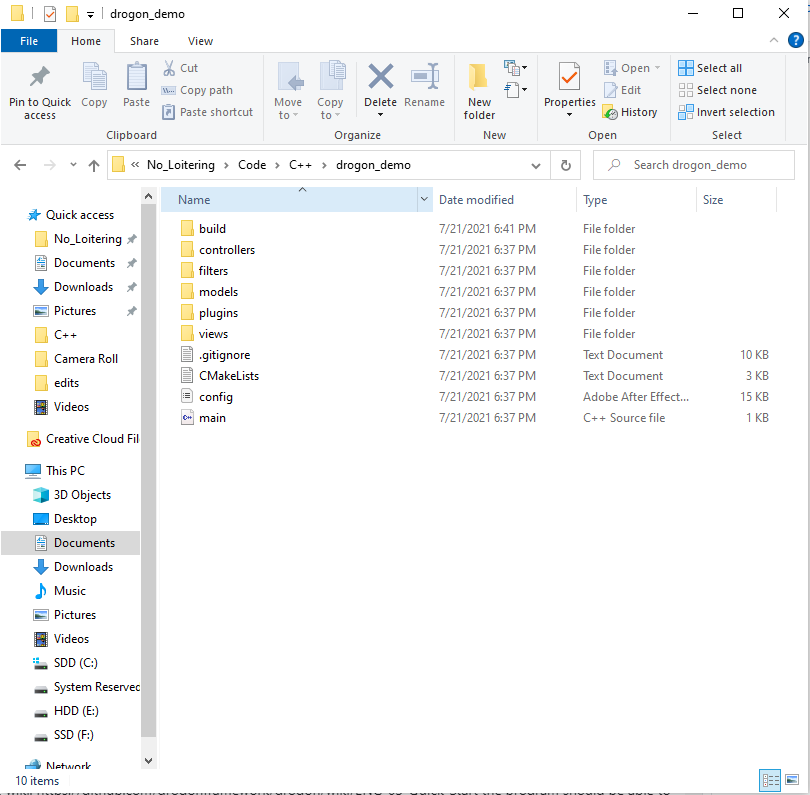The width and height of the screenshot is (810, 795).
Task: Click C++ in address breadcrumb
Action: tap(300, 165)
